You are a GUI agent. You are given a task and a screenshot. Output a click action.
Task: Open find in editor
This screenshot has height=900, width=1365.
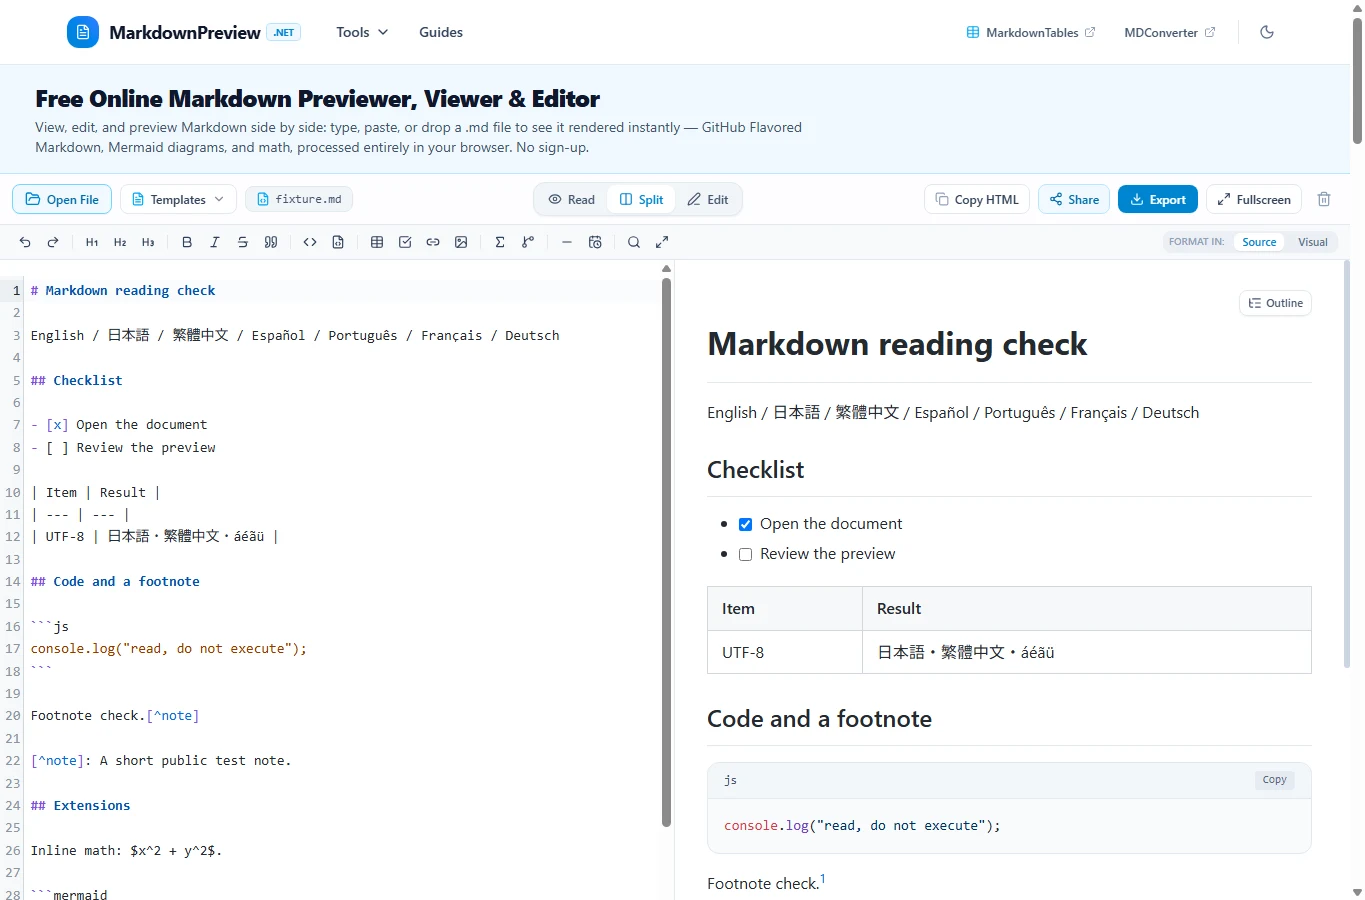[x=634, y=242]
